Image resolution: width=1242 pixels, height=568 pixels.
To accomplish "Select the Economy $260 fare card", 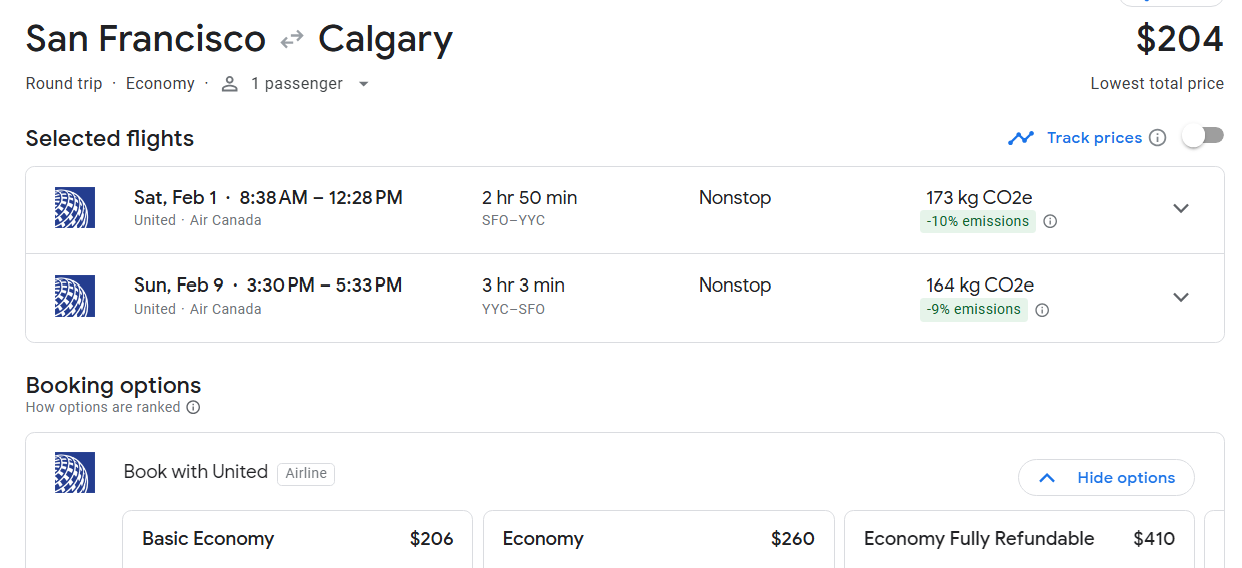I will point(659,539).
